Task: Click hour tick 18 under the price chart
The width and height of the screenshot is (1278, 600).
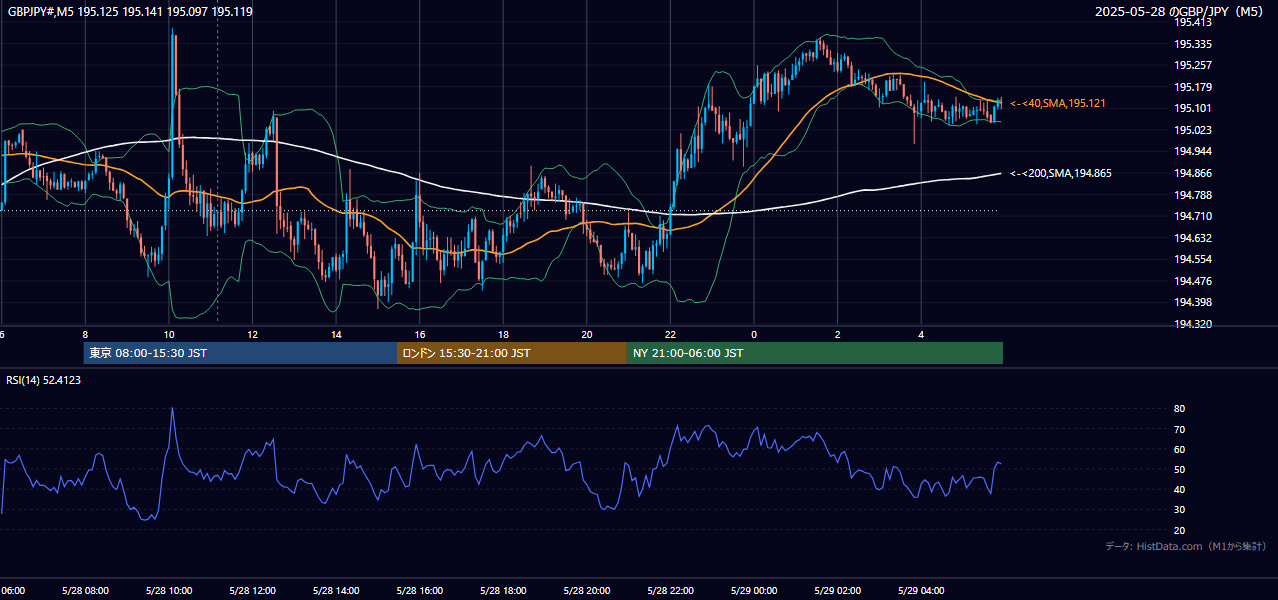Action: [503, 335]
